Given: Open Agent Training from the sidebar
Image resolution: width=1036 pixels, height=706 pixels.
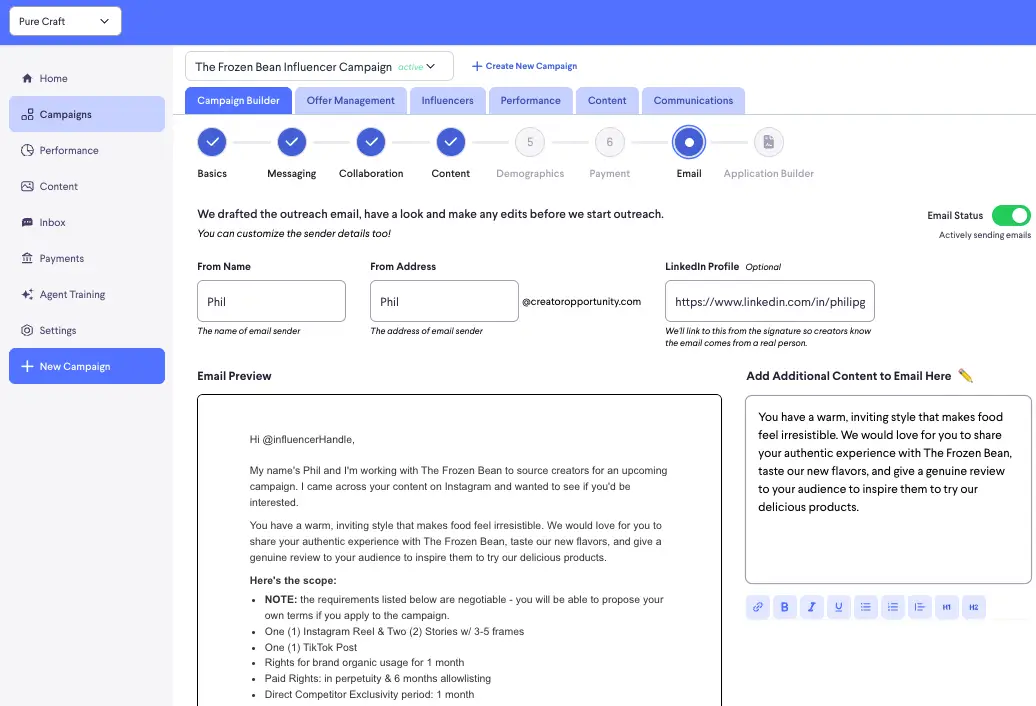Looking at the screenshot, I should click(87, 295).
